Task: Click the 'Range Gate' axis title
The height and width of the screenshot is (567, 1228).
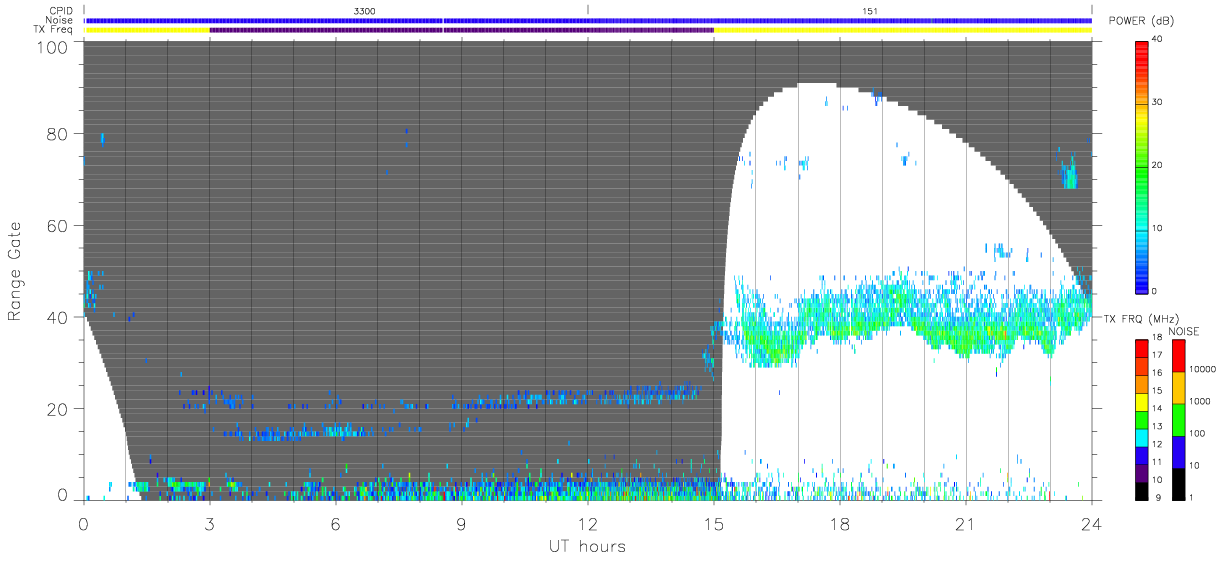Action: [15, 271]
